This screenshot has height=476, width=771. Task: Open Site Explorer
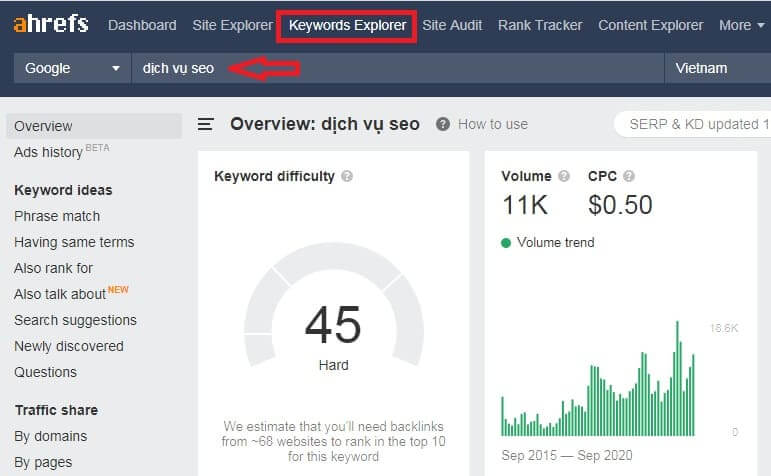(233, 25)
